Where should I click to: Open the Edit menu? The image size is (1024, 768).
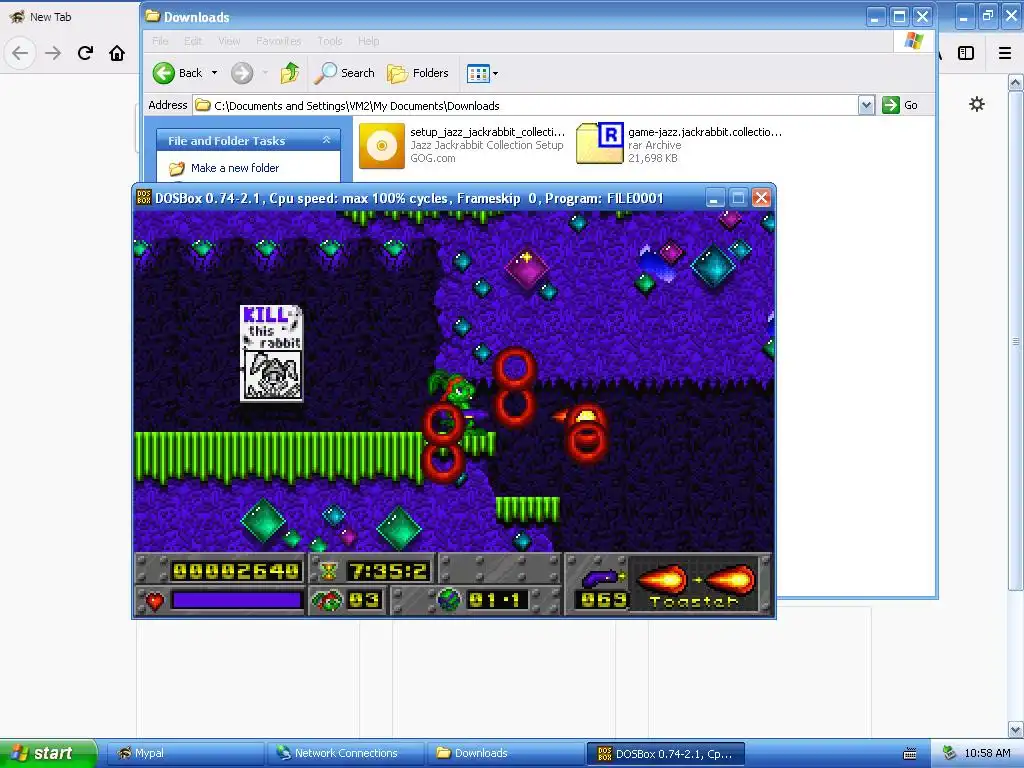[193, 41]
